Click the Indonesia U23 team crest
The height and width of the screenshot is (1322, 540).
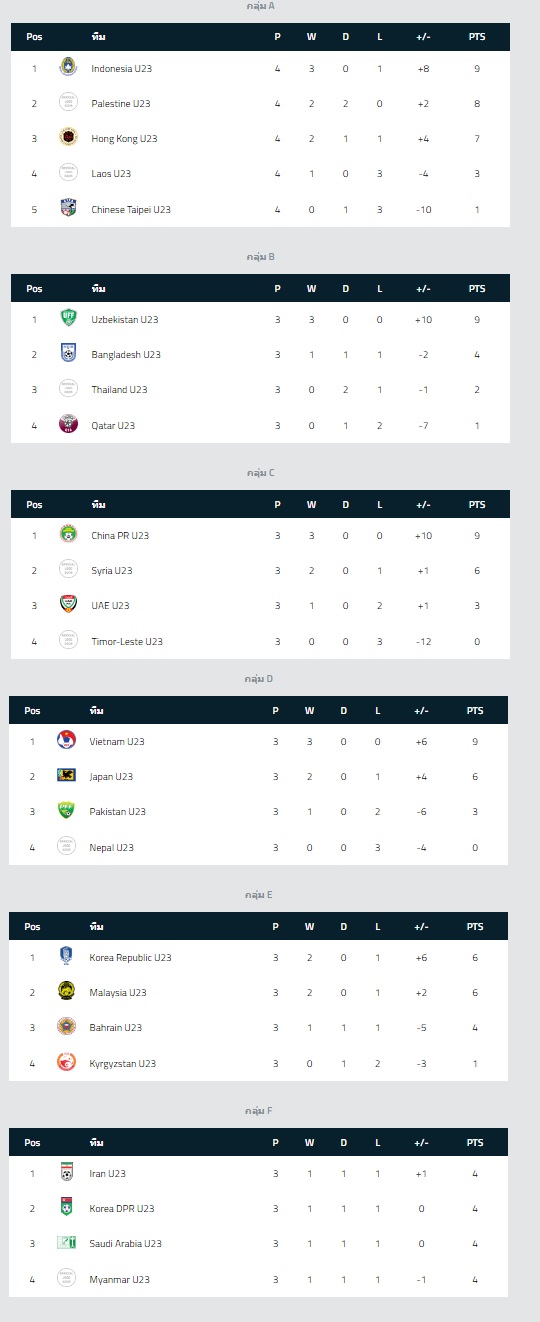[68, 68]
